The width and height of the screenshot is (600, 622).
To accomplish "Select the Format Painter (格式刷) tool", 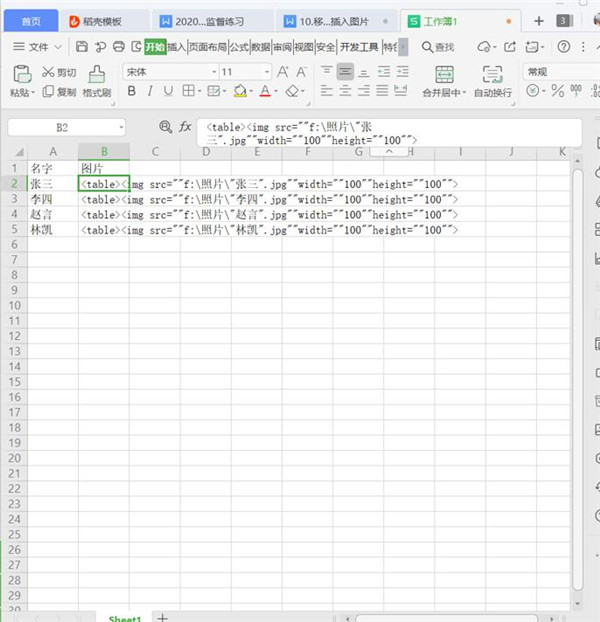I will [97, 82].
